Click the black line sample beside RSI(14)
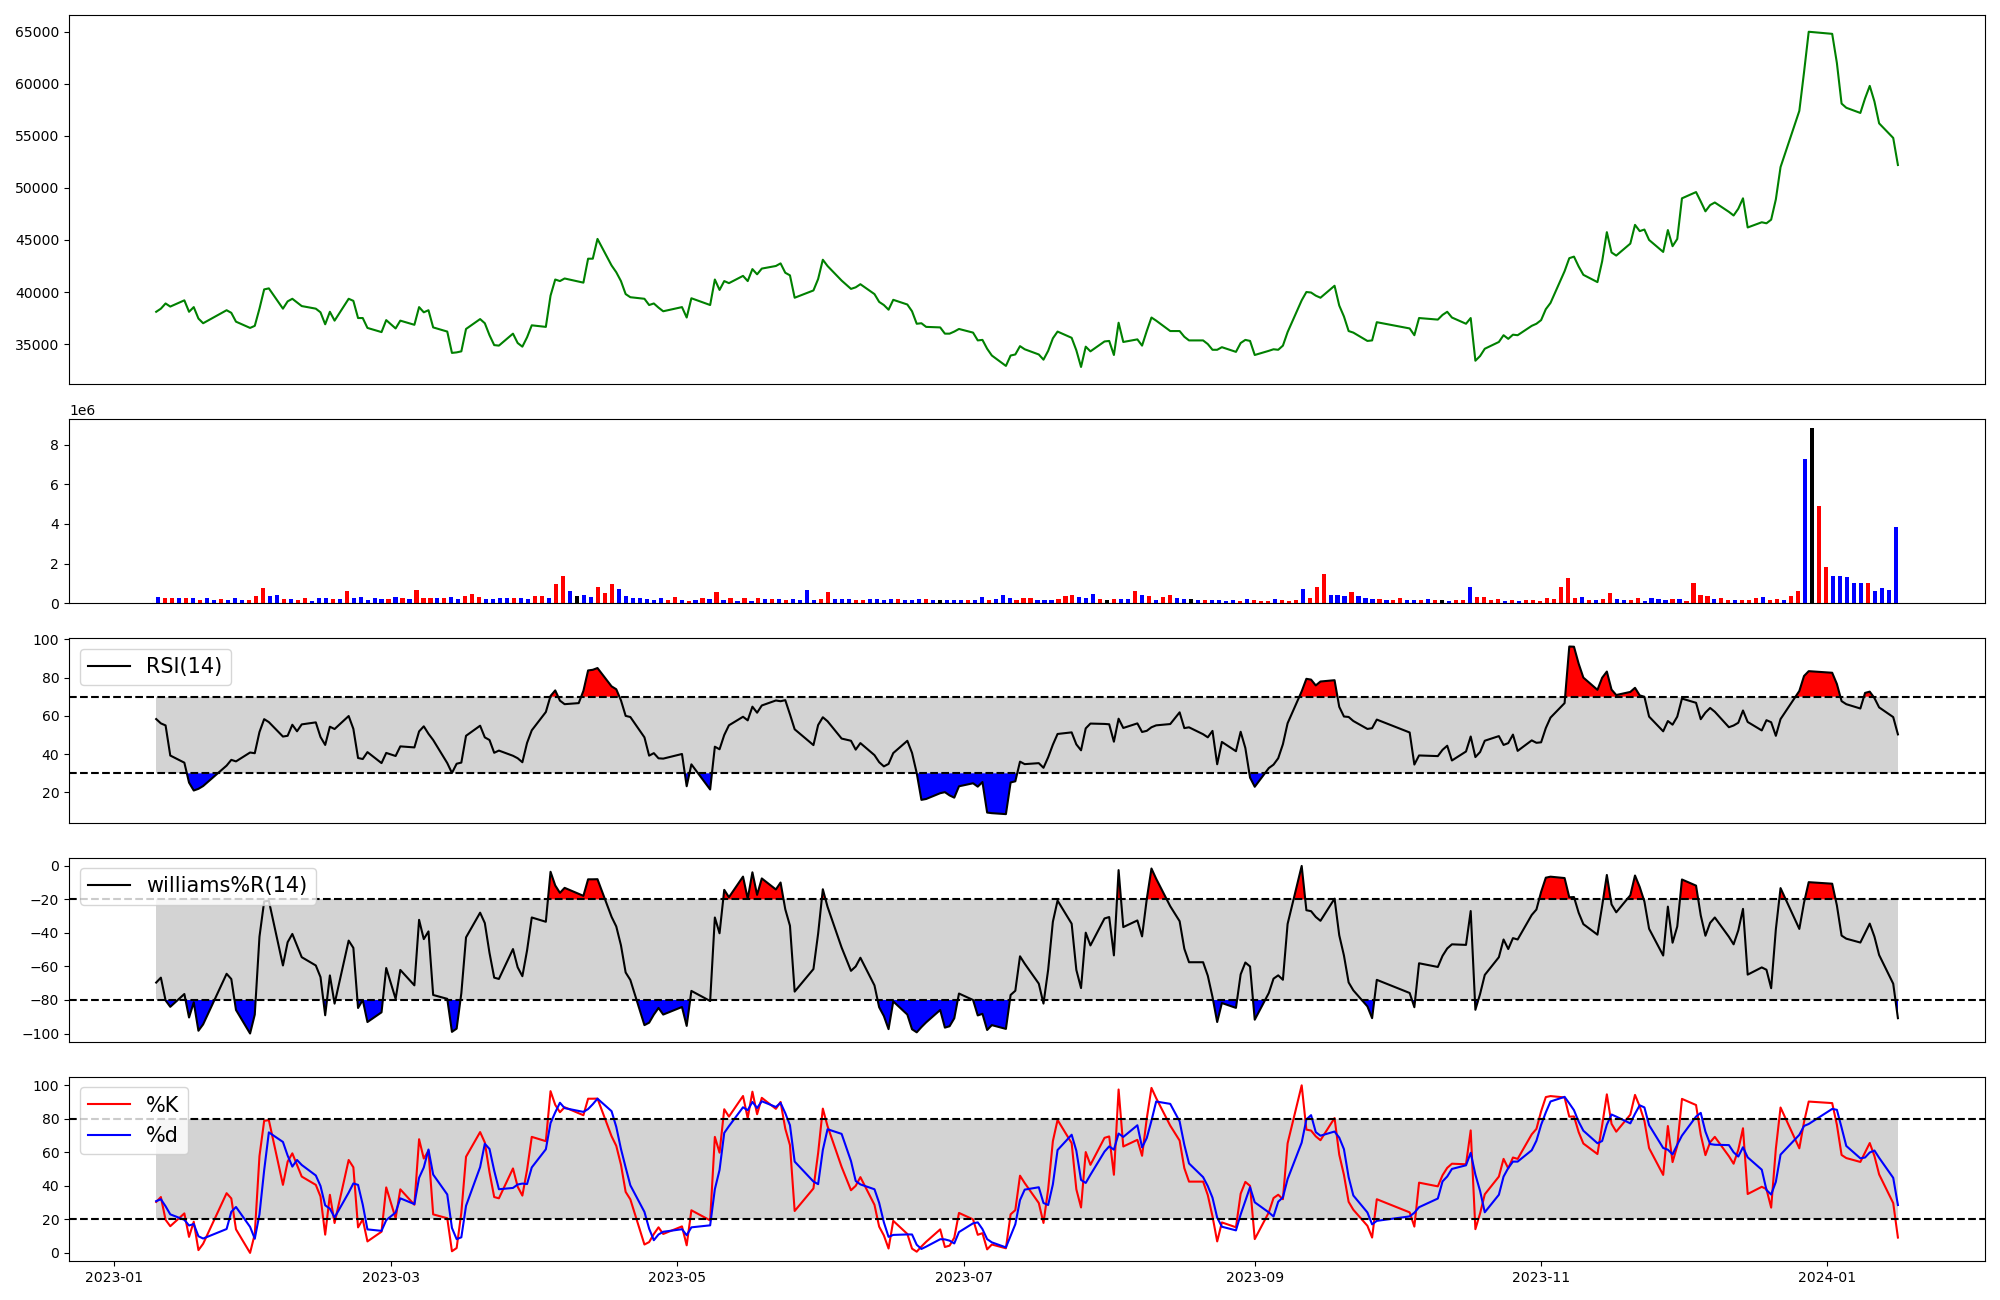This screenshot has height=1300, width=2000. pos(110,666)
